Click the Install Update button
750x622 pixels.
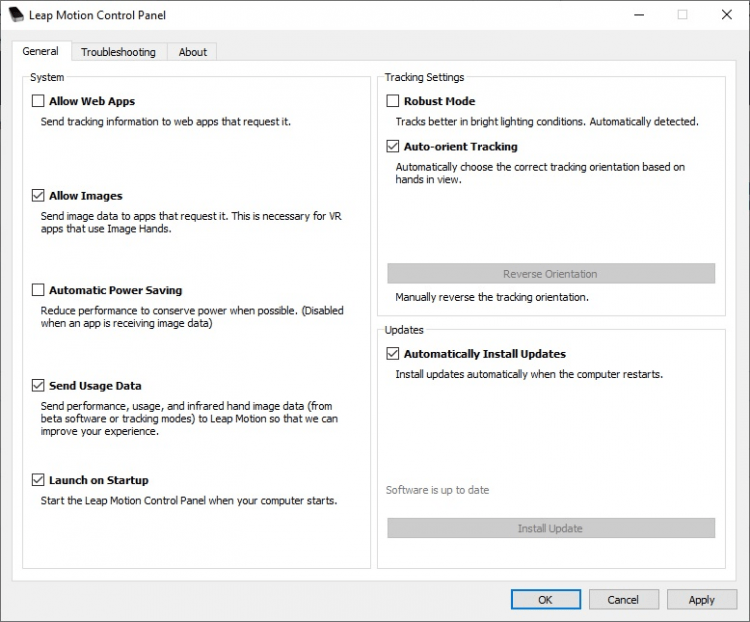pos(550,528)
